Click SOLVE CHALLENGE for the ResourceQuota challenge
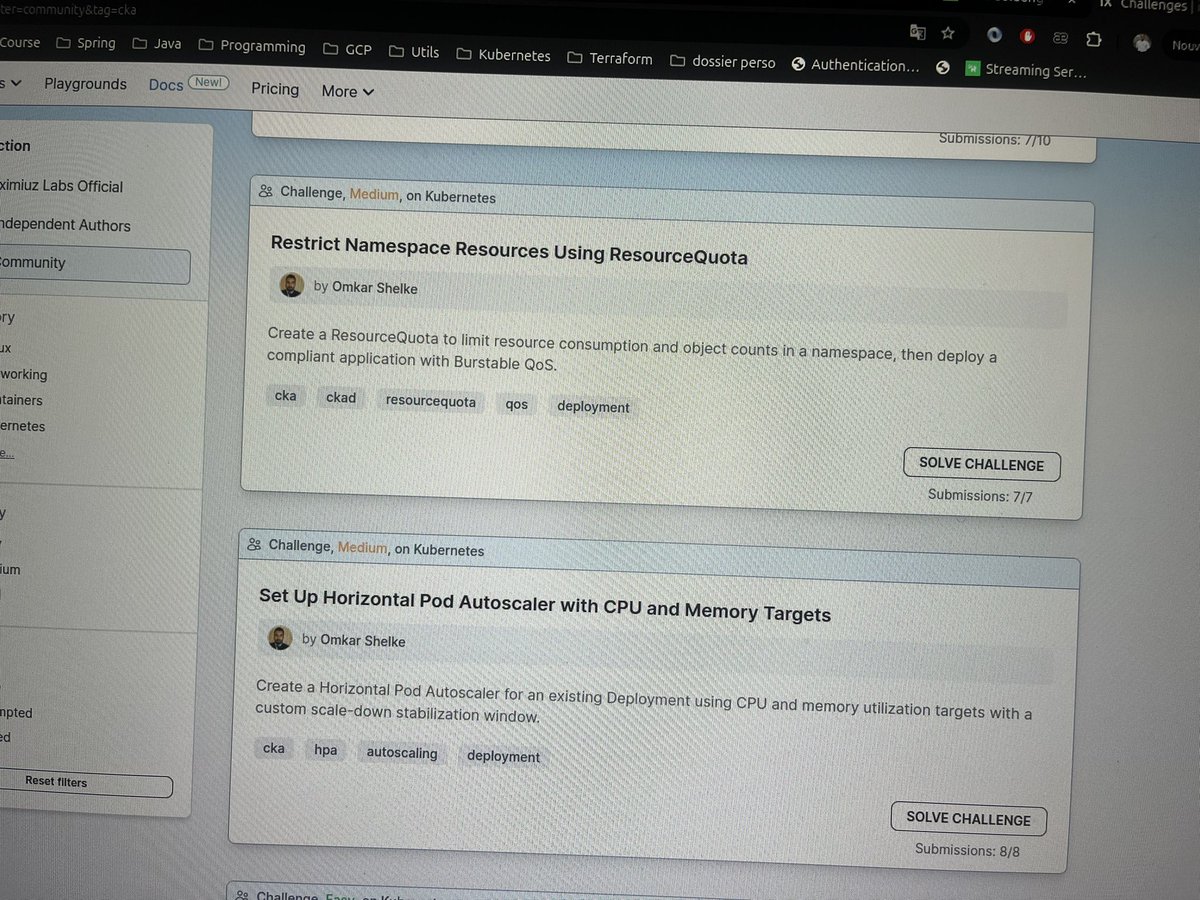The width and height of the screenshot is (1200, 900). click(x=981, y=465)
